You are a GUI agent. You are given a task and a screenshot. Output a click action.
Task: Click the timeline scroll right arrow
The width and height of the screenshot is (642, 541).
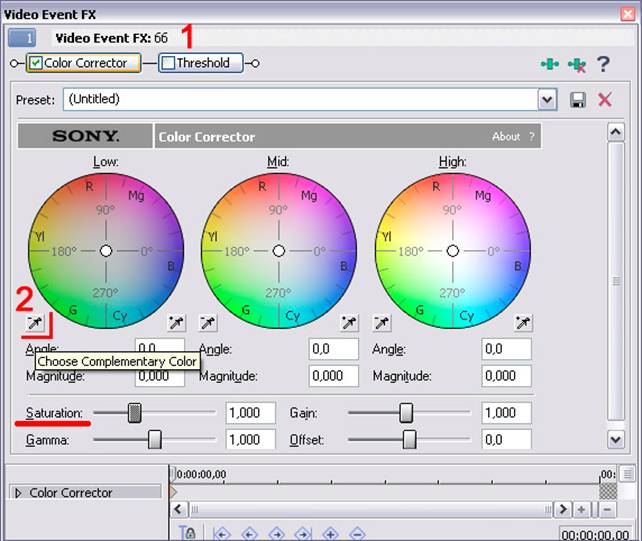coord(563,509)
